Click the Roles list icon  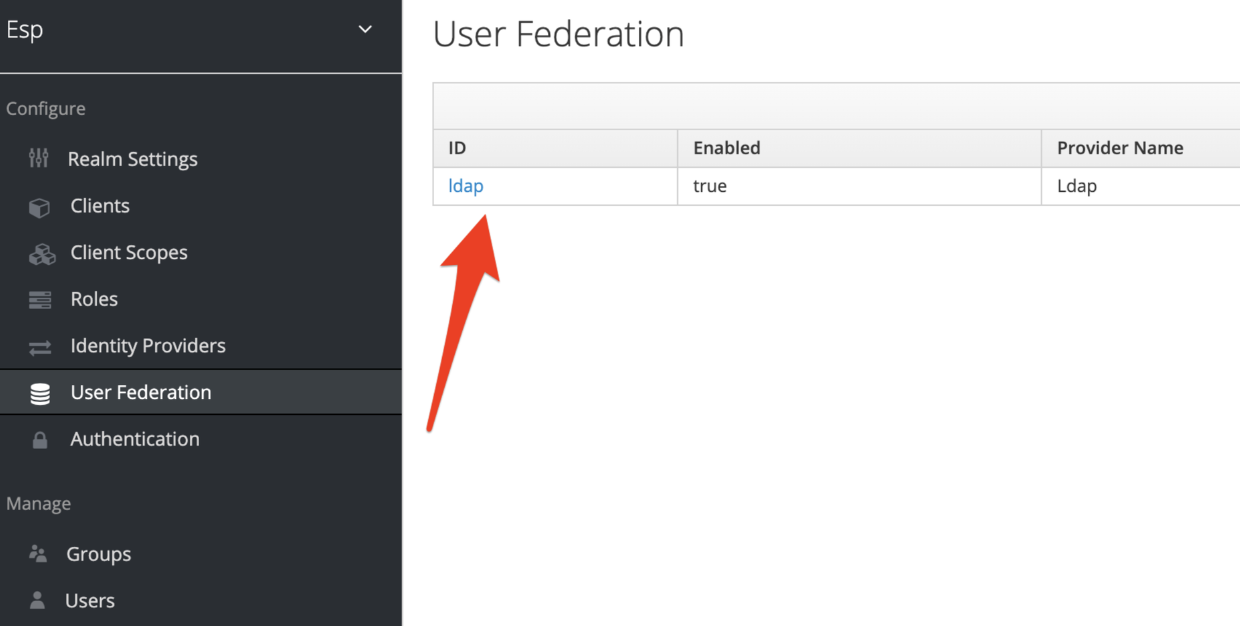coord(40,300)
